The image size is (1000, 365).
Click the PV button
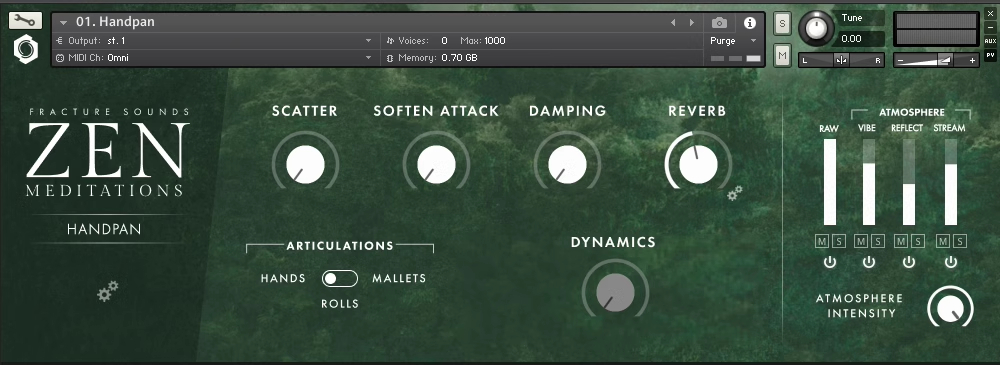[990, 55]
